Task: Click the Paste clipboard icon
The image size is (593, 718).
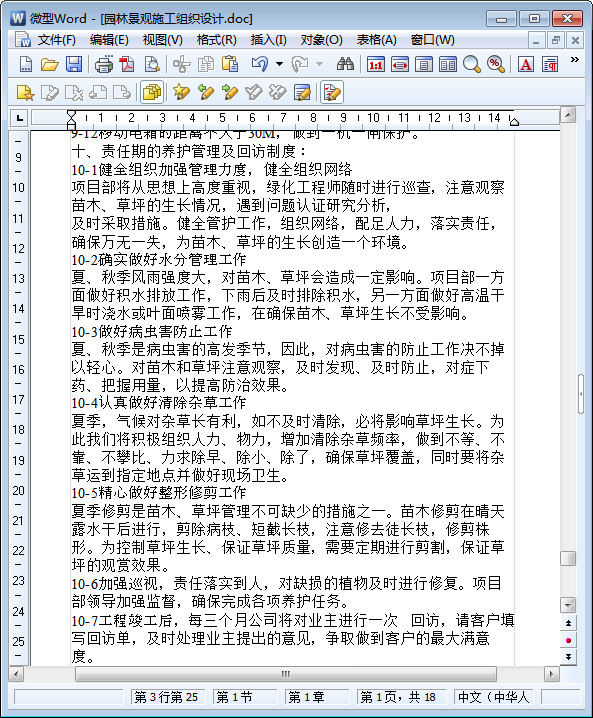Action: [x=230, y=65]
